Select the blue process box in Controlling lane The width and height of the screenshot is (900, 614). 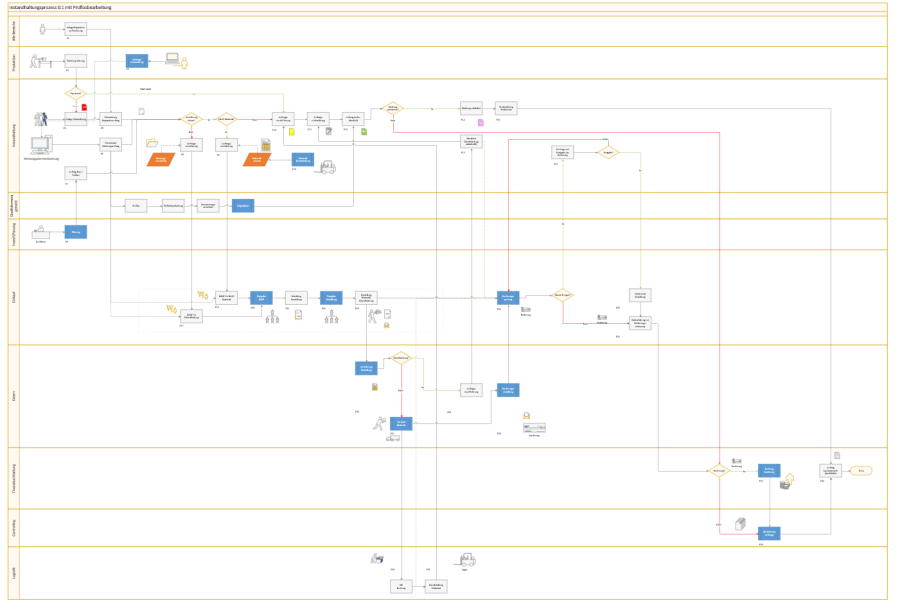click(769, 533)
